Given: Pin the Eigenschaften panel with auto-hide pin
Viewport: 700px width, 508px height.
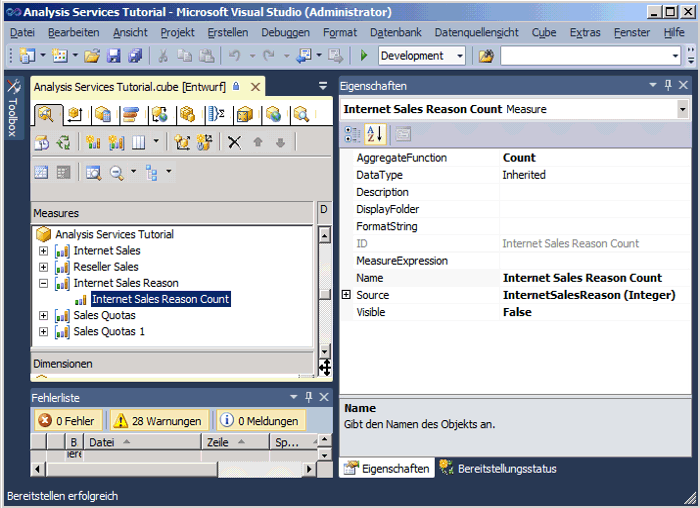Looking at the screenshot, I should point(669,86).
